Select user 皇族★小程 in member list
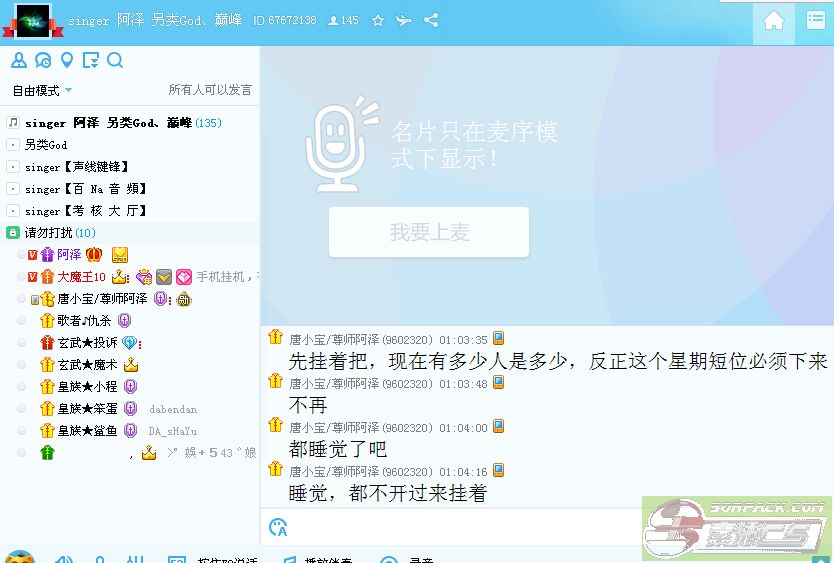Viewport: 834px width, 563px height. tap(87, 387)
